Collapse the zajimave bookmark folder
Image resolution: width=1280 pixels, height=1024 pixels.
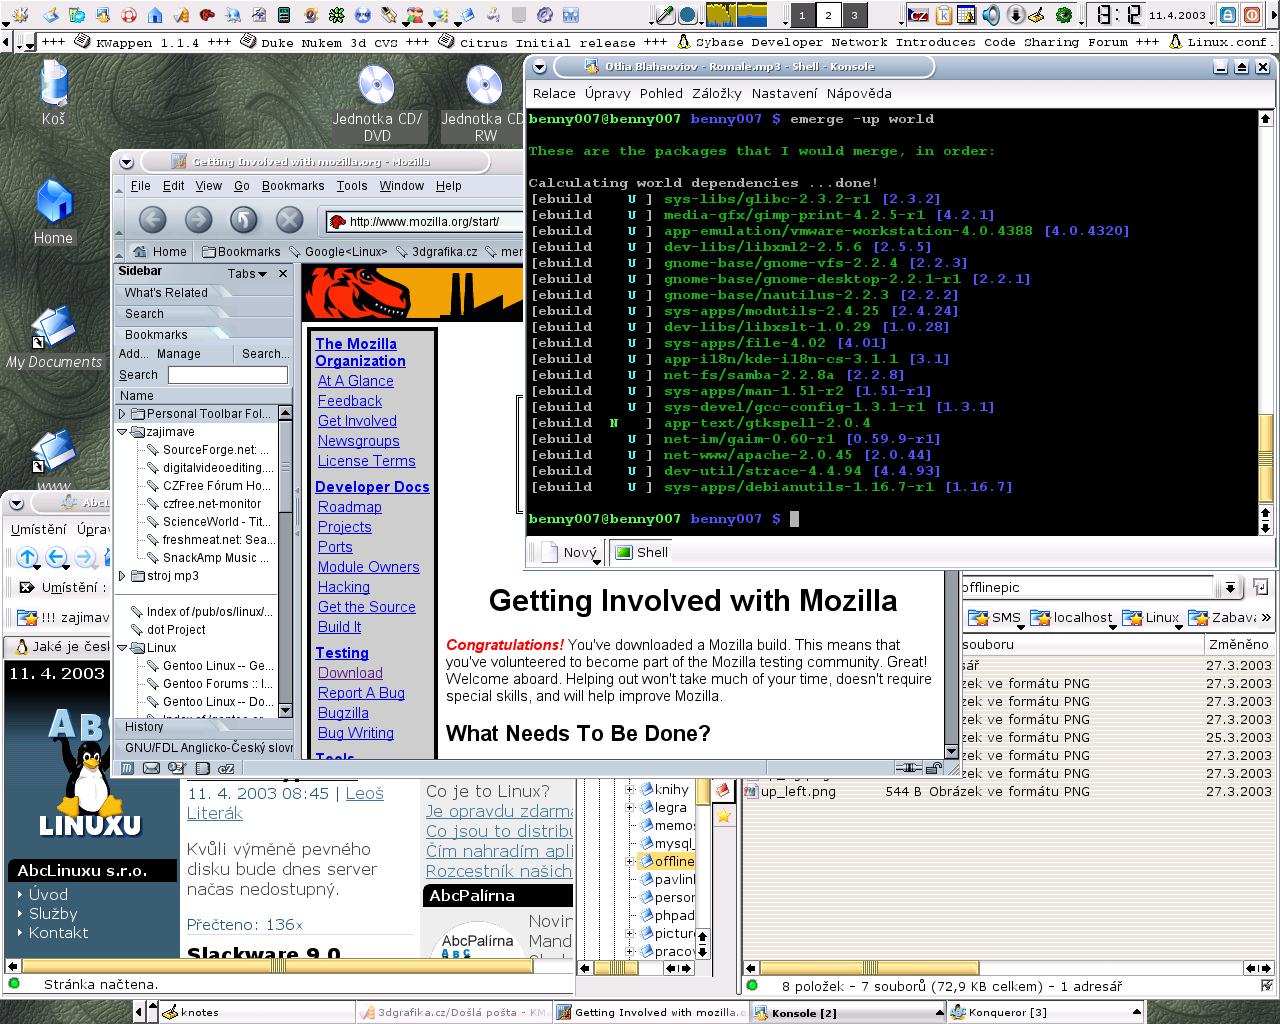click(x=123, y=432)
